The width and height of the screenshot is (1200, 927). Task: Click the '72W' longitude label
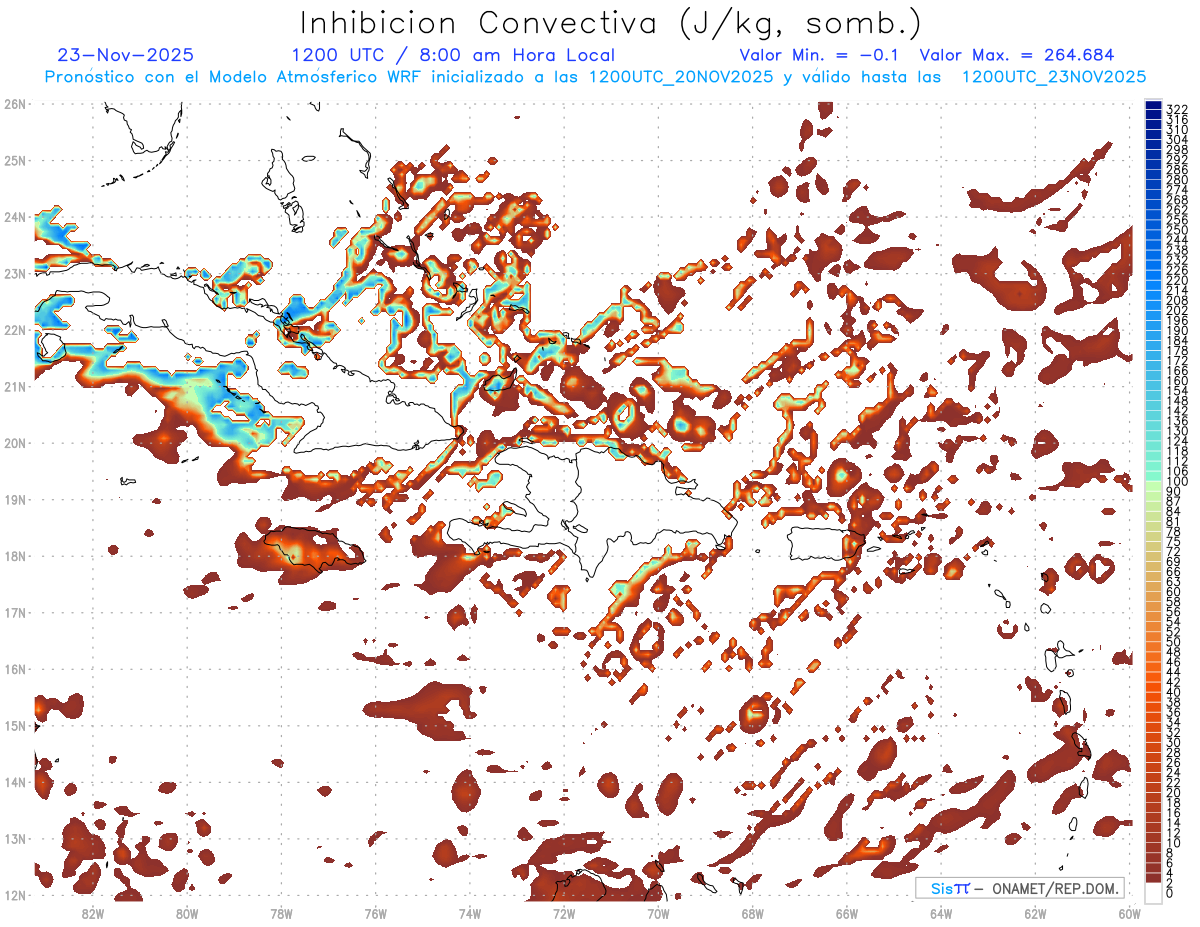click(564, 913)
